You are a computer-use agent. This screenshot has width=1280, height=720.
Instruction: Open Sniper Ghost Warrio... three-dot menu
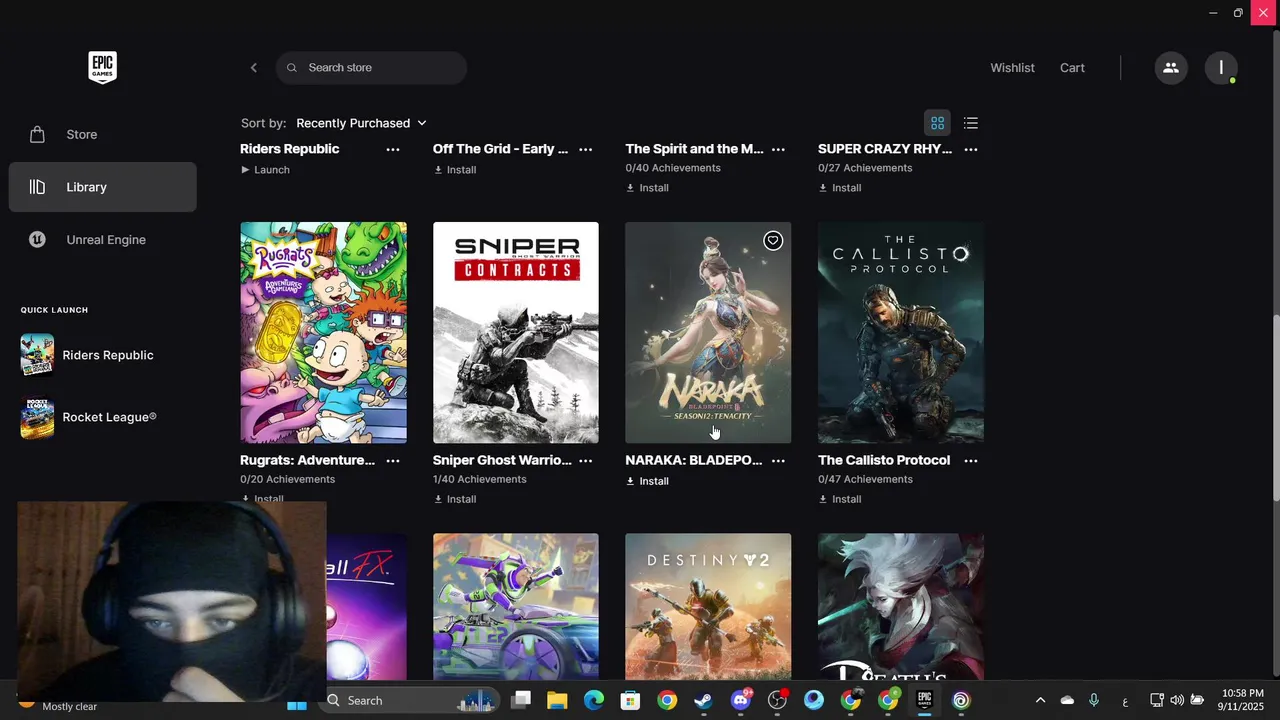click(x=586, y=461)
